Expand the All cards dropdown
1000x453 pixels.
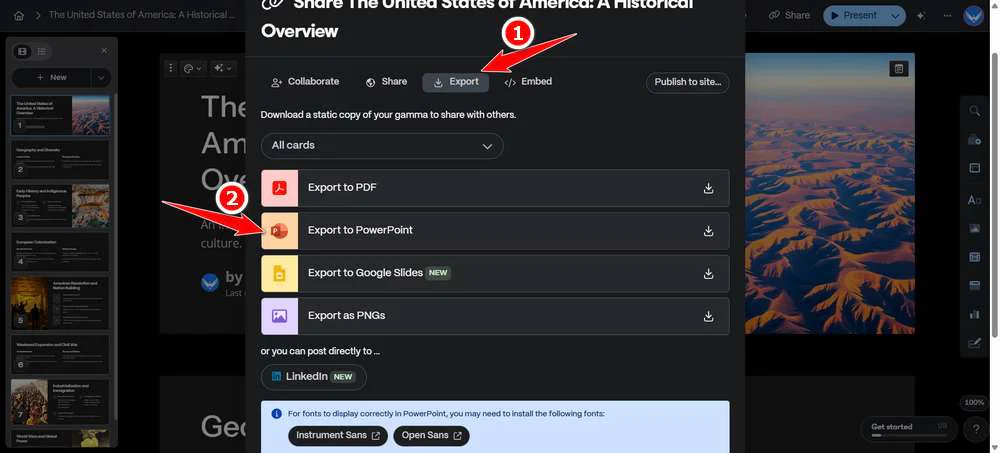[381, 146]
